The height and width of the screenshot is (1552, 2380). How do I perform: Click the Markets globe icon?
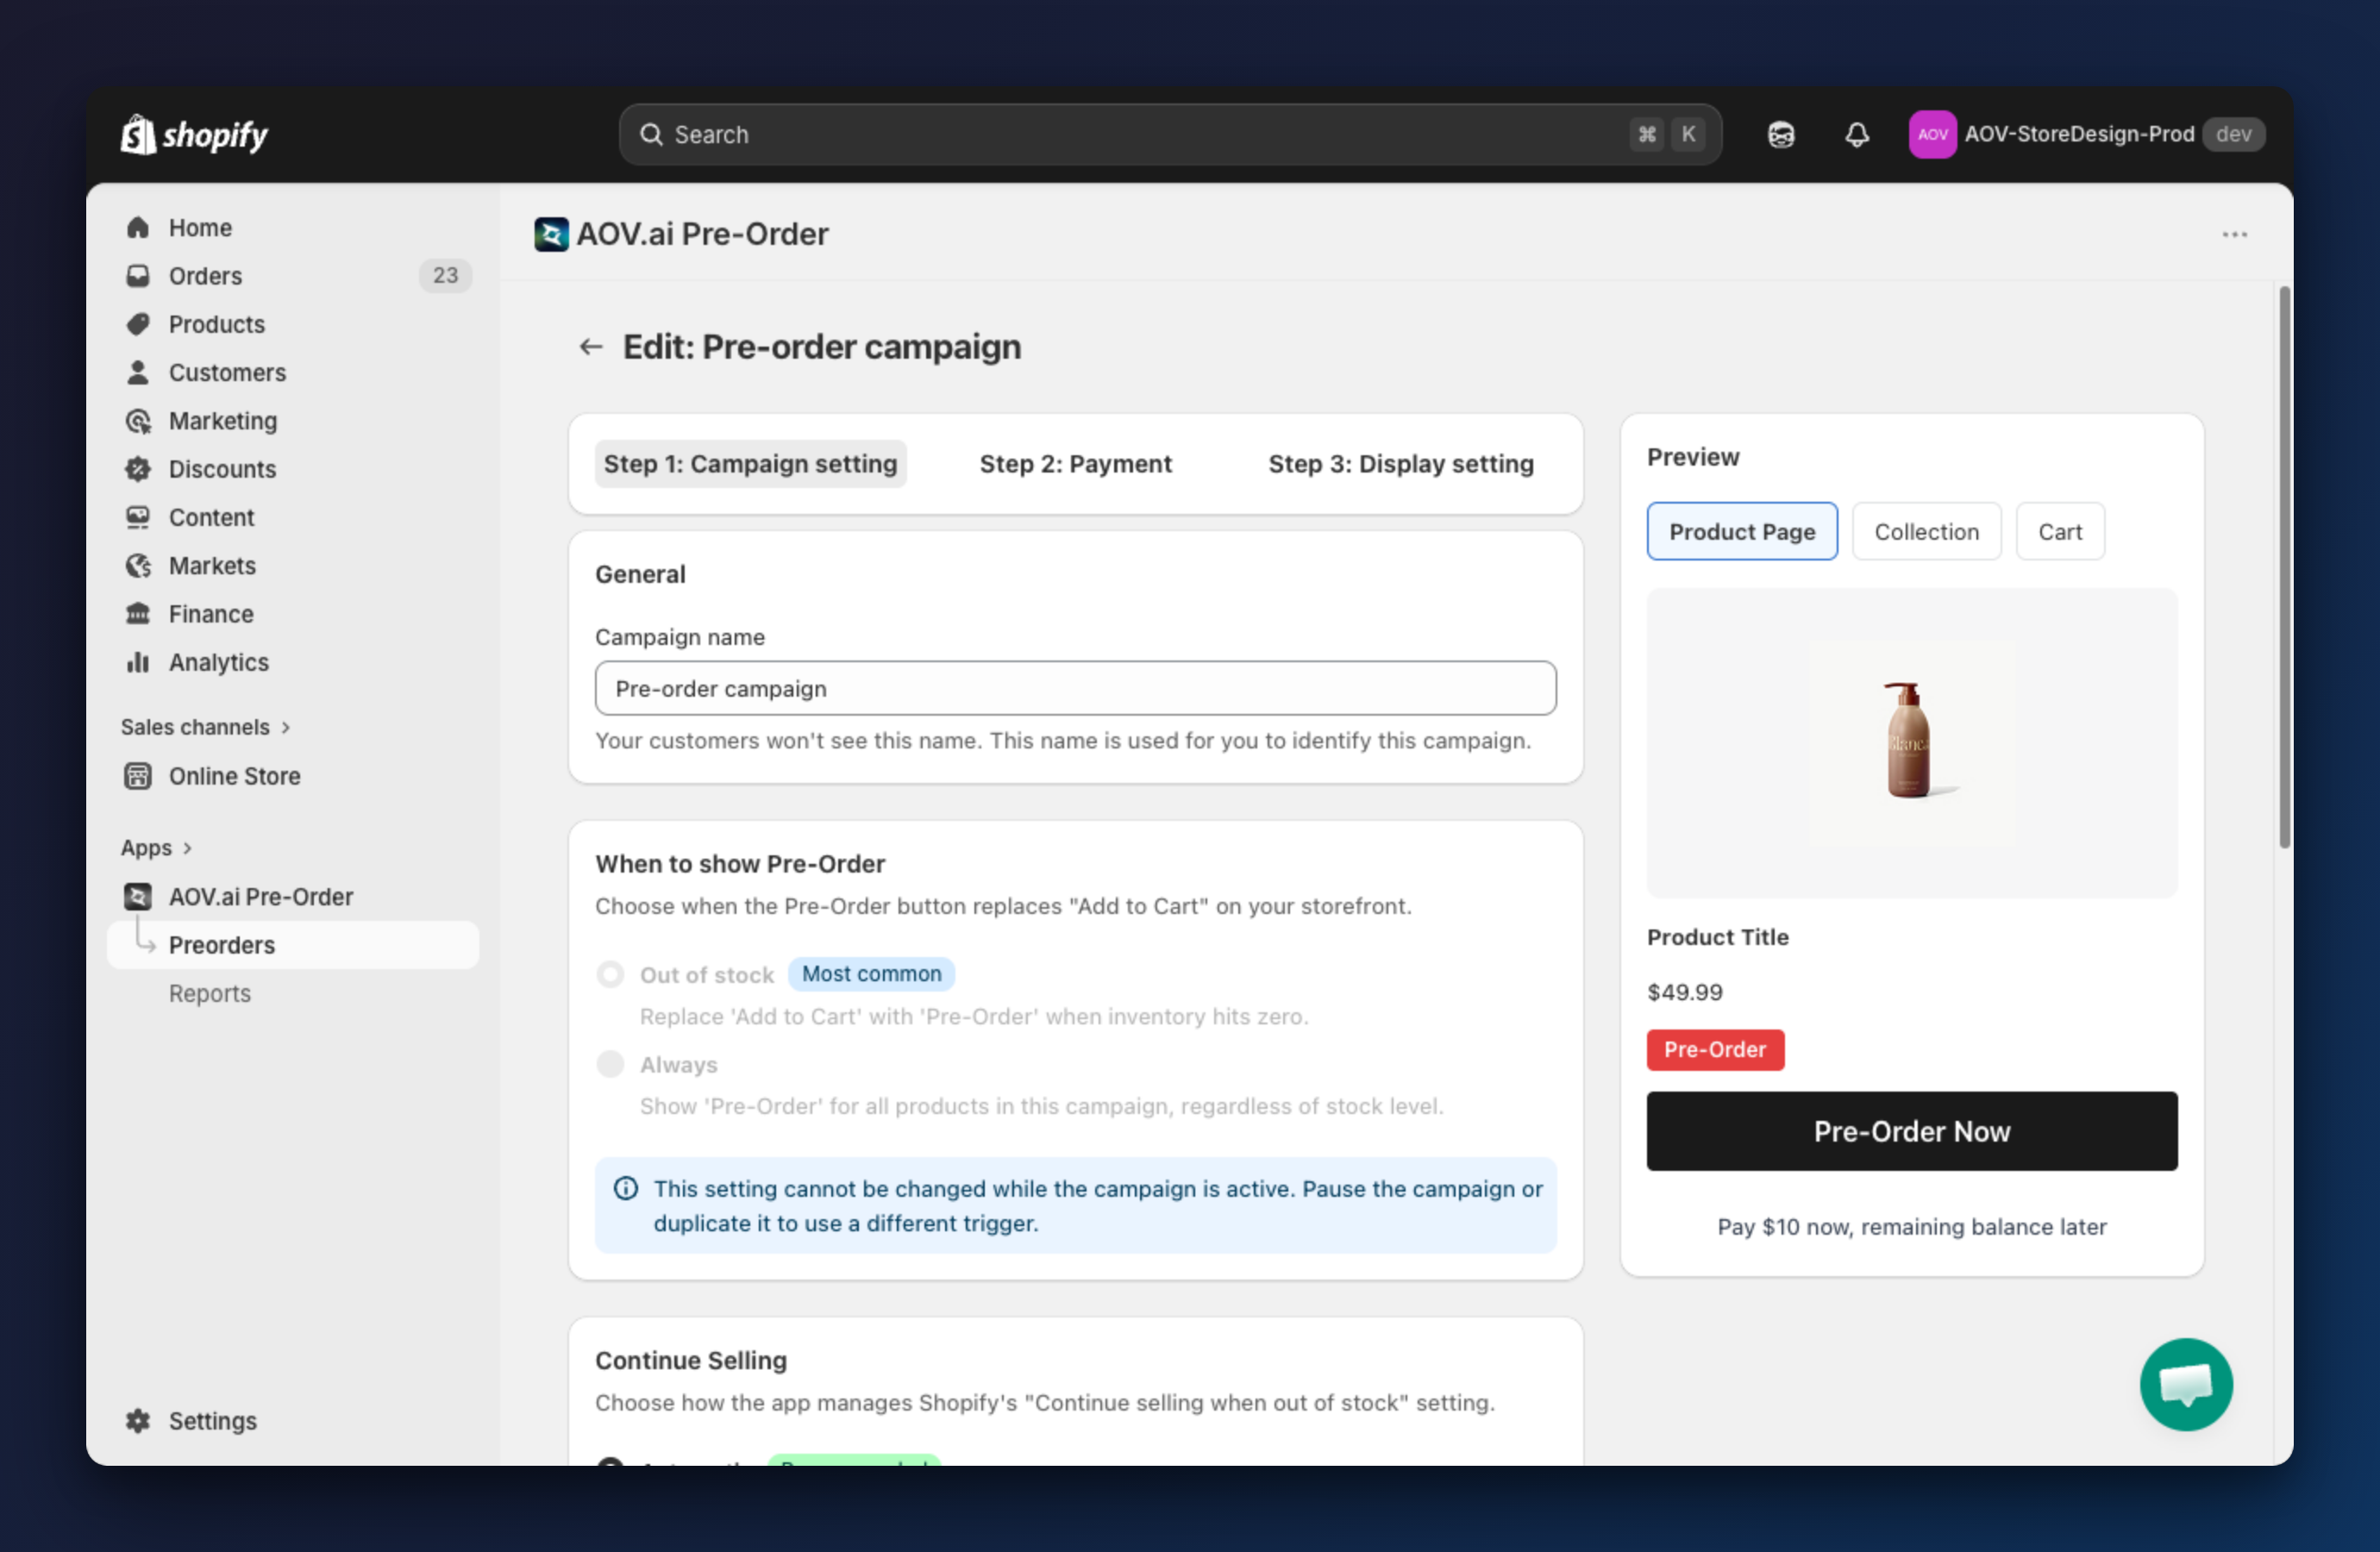(138, 565)
